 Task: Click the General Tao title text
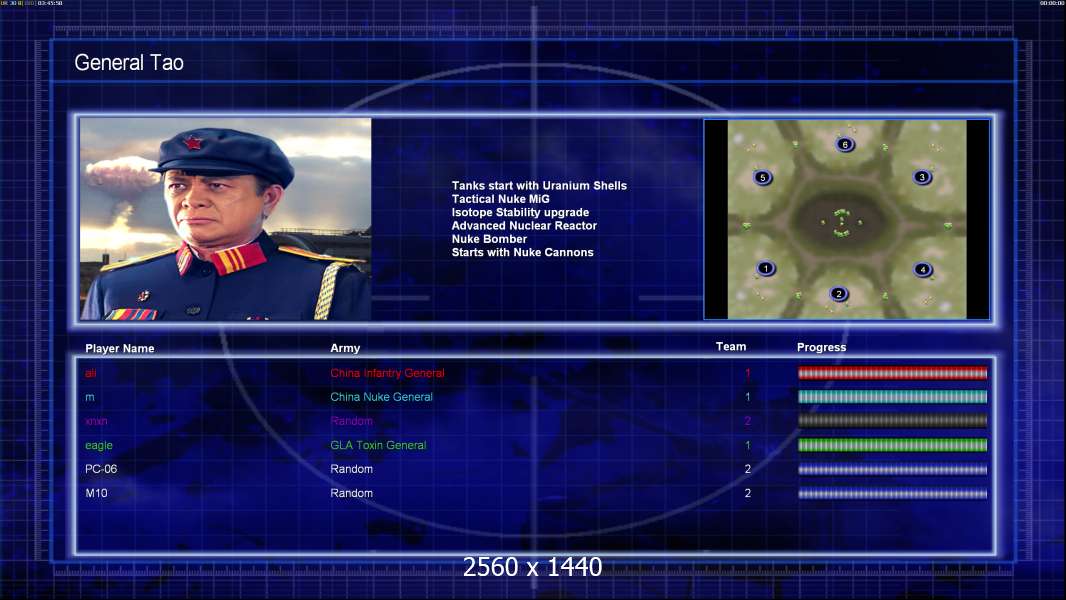coord(129,63)
